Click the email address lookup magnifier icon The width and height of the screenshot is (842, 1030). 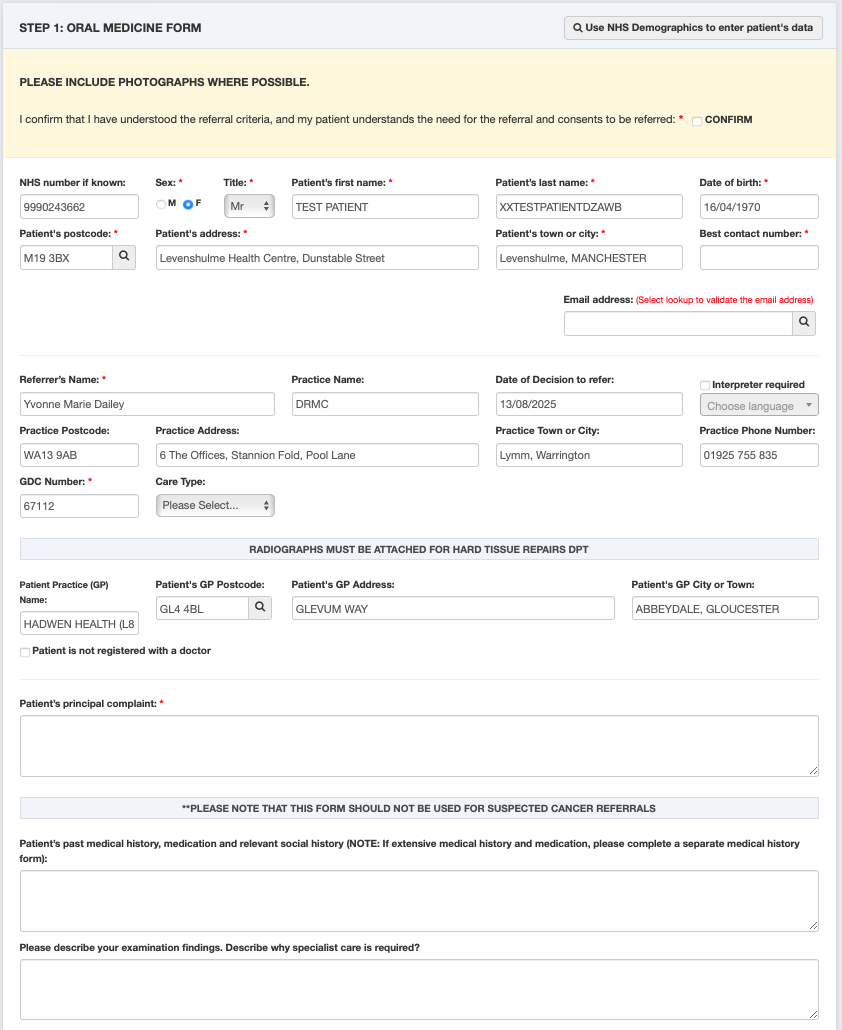click(x=804, y=323)
